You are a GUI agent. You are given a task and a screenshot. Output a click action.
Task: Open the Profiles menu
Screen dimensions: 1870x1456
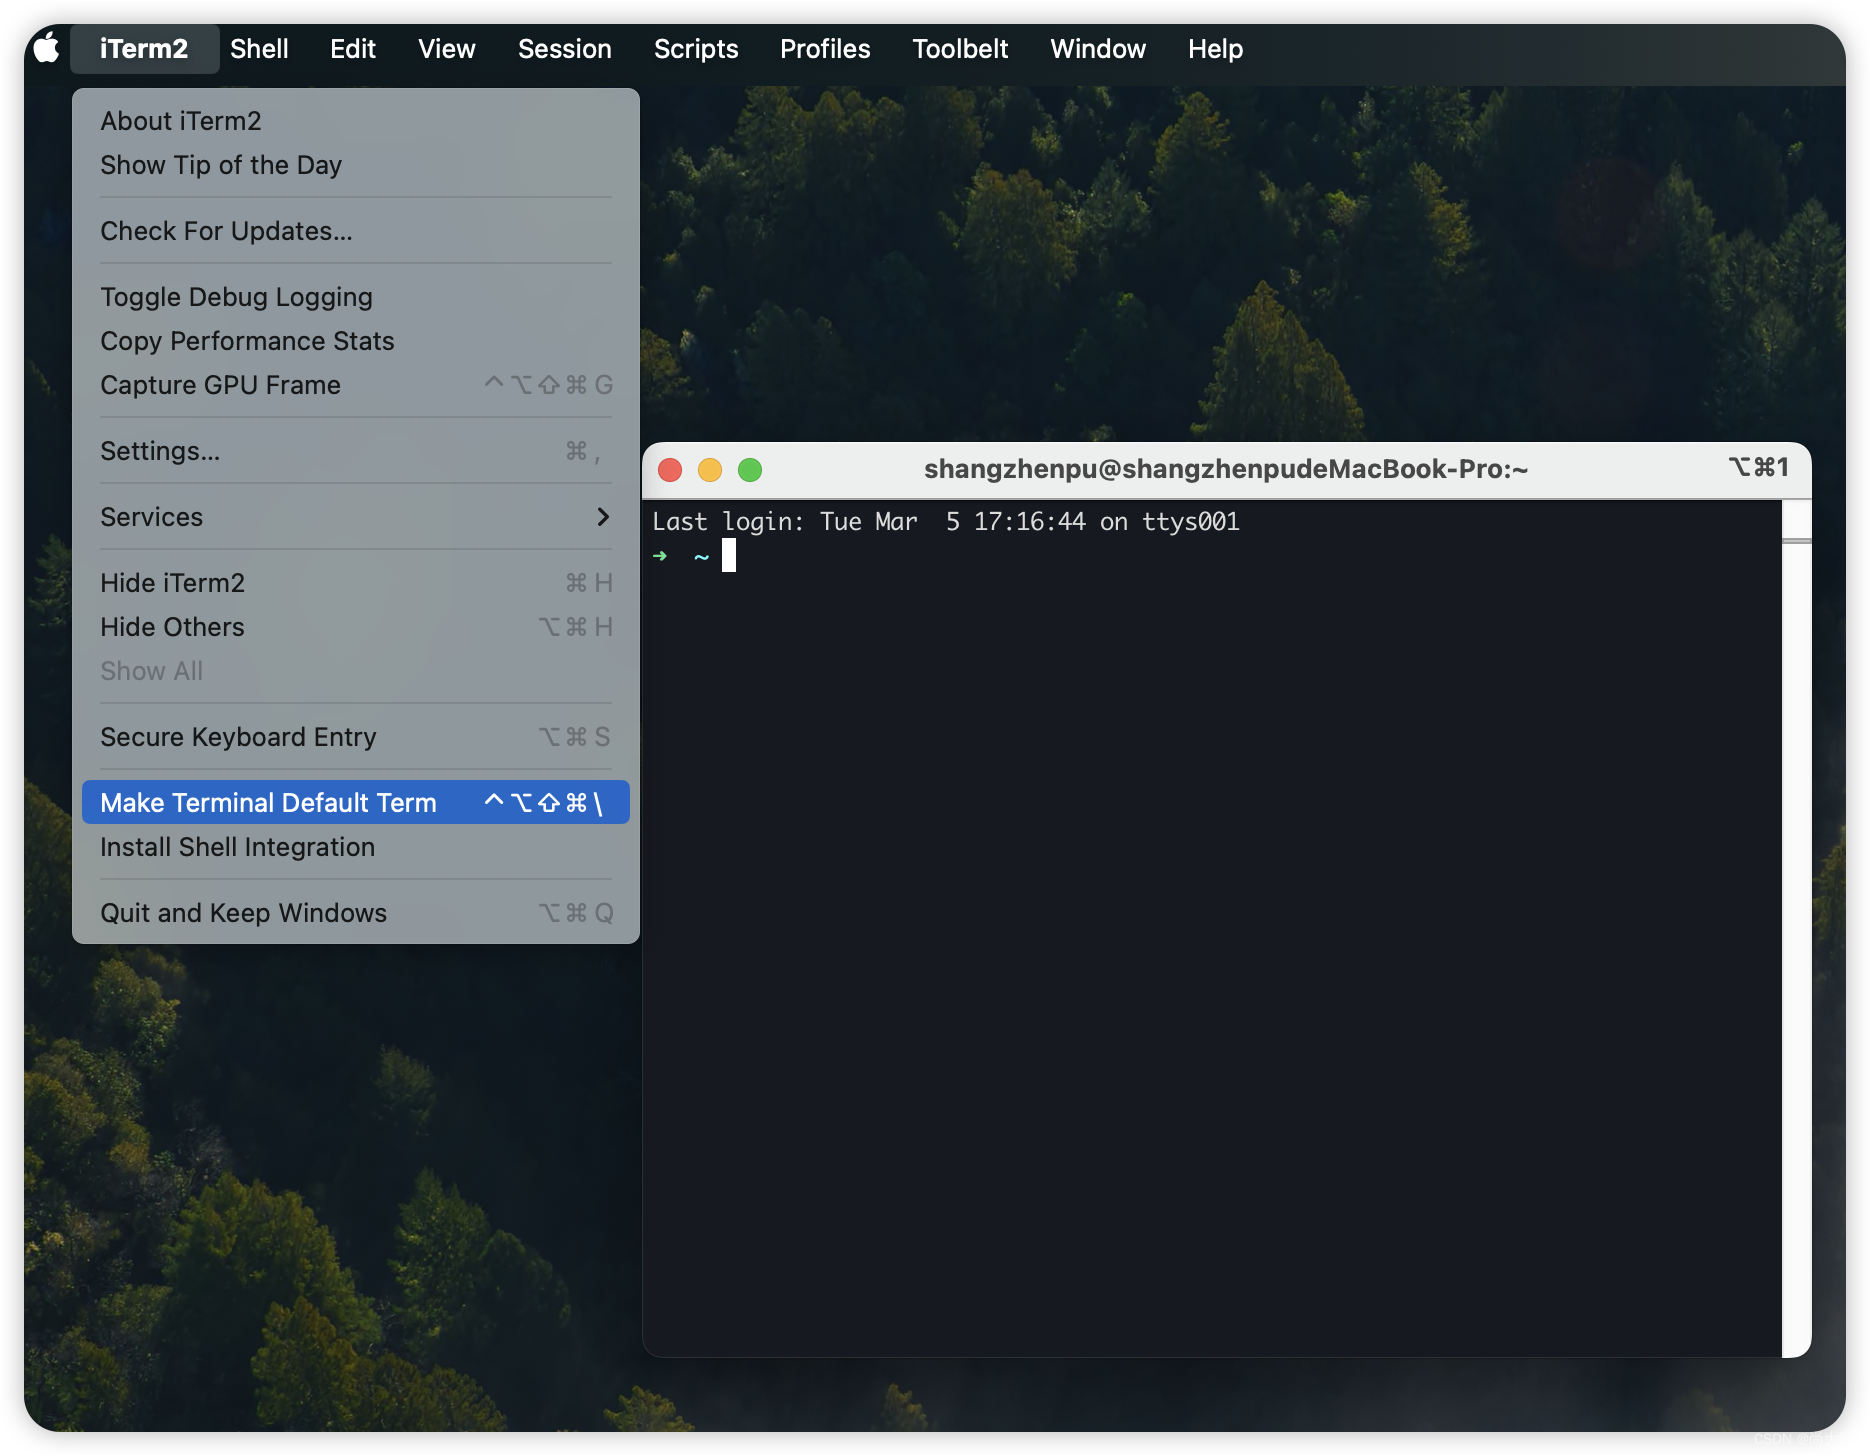pyautogui.click(x=824, y=48)
